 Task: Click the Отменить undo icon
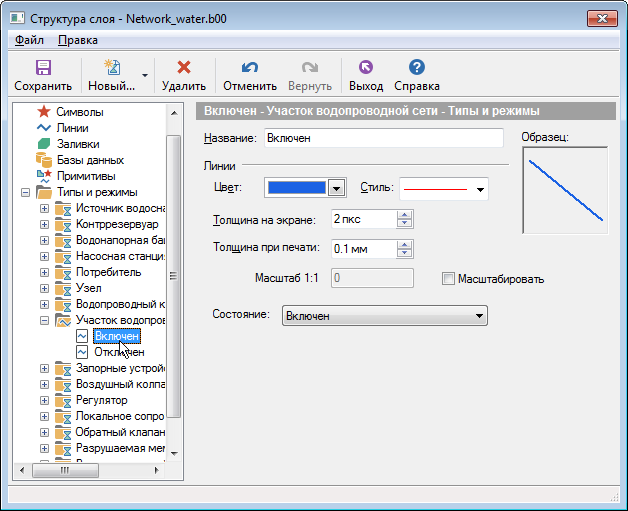[x=250, y=68]
